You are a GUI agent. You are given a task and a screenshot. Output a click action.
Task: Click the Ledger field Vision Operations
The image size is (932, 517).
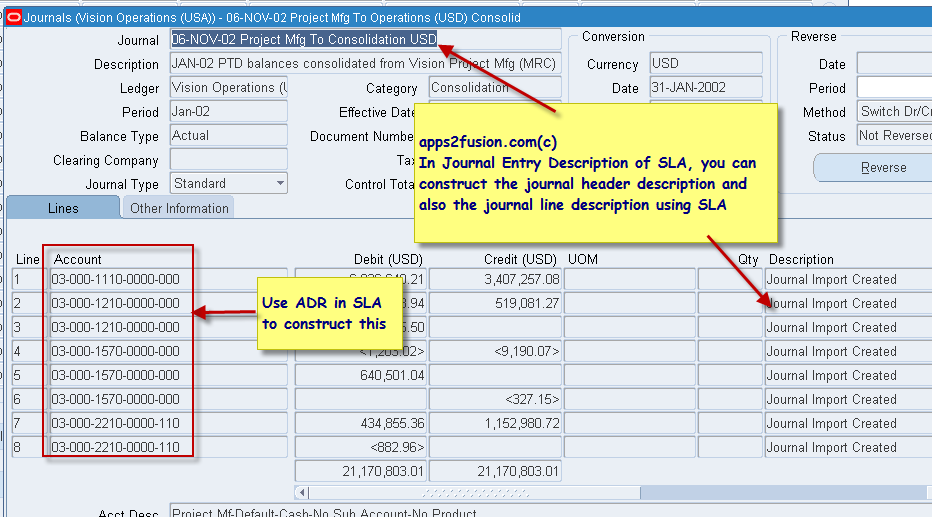(x=229, y=87)
